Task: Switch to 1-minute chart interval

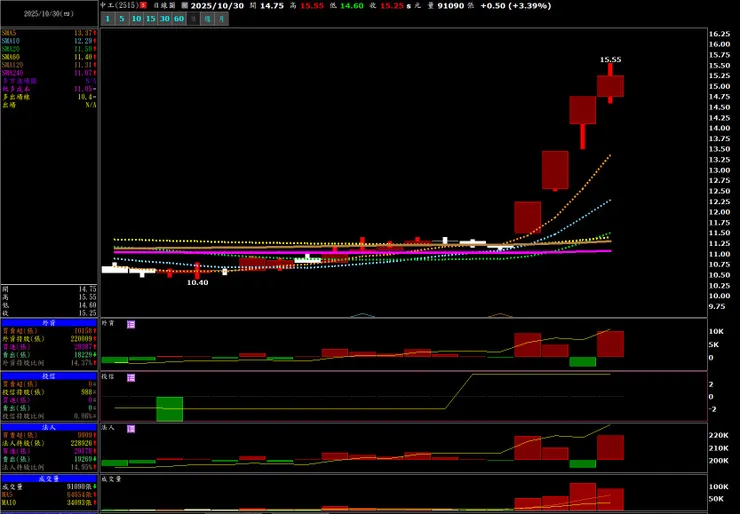Action: tap(108, 19)
